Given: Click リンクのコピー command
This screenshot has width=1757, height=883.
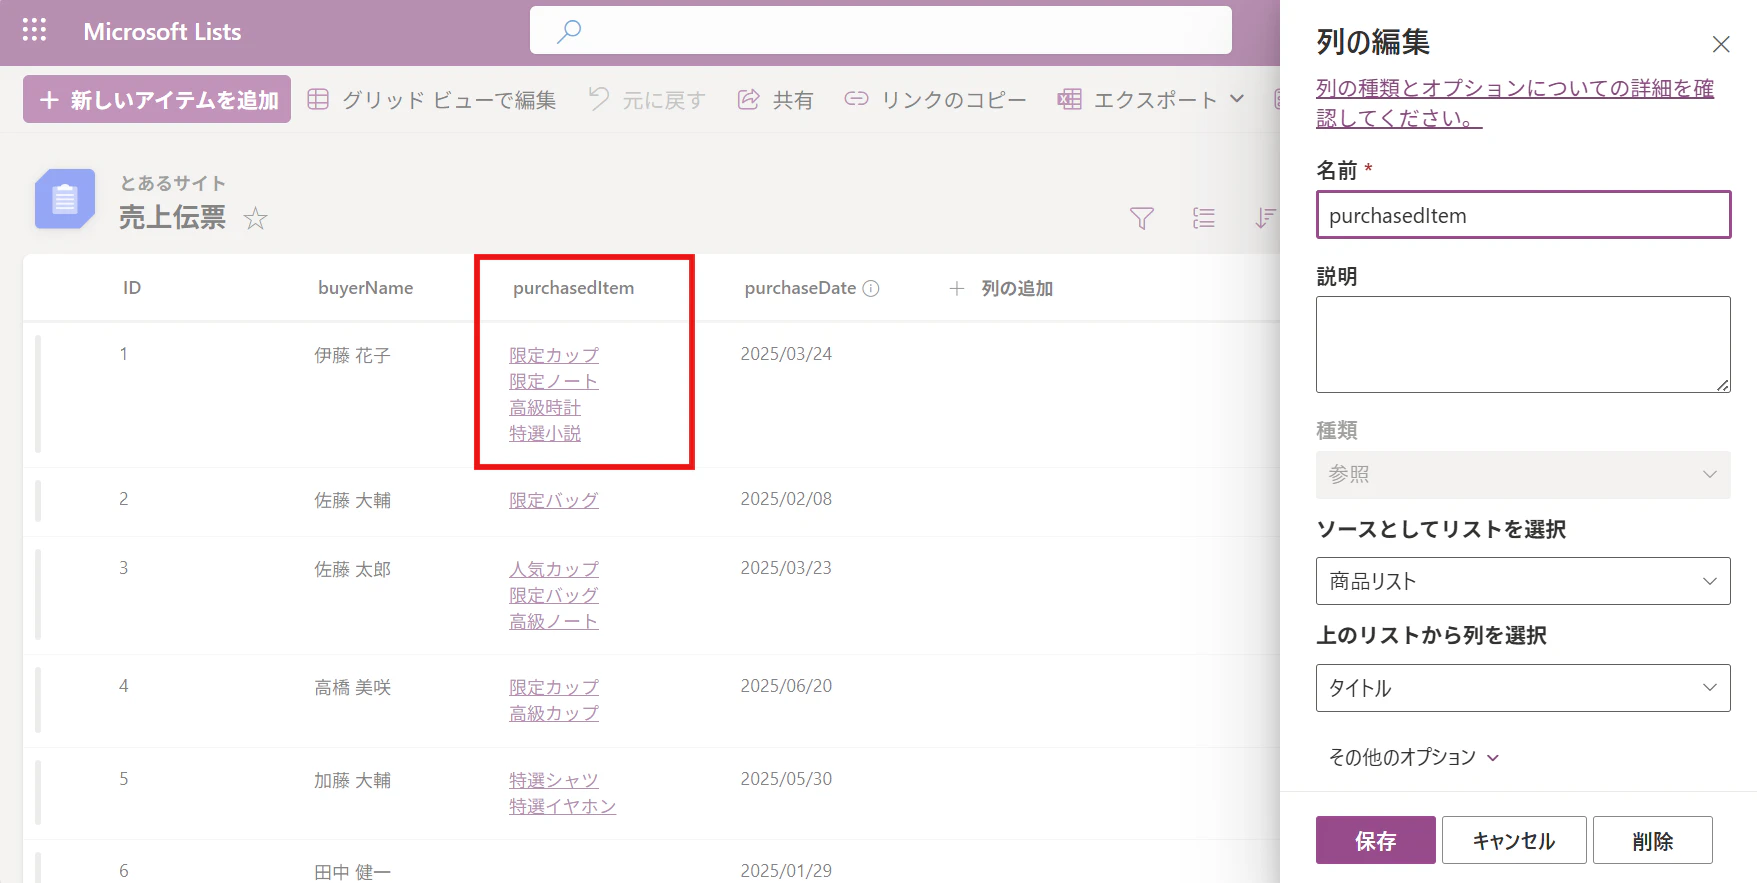Looking at the screenshot, I should 935,99.
